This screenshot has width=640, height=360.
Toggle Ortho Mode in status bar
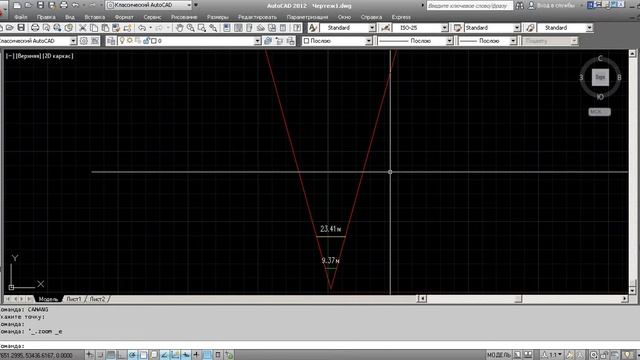click(x=122, y=355)
